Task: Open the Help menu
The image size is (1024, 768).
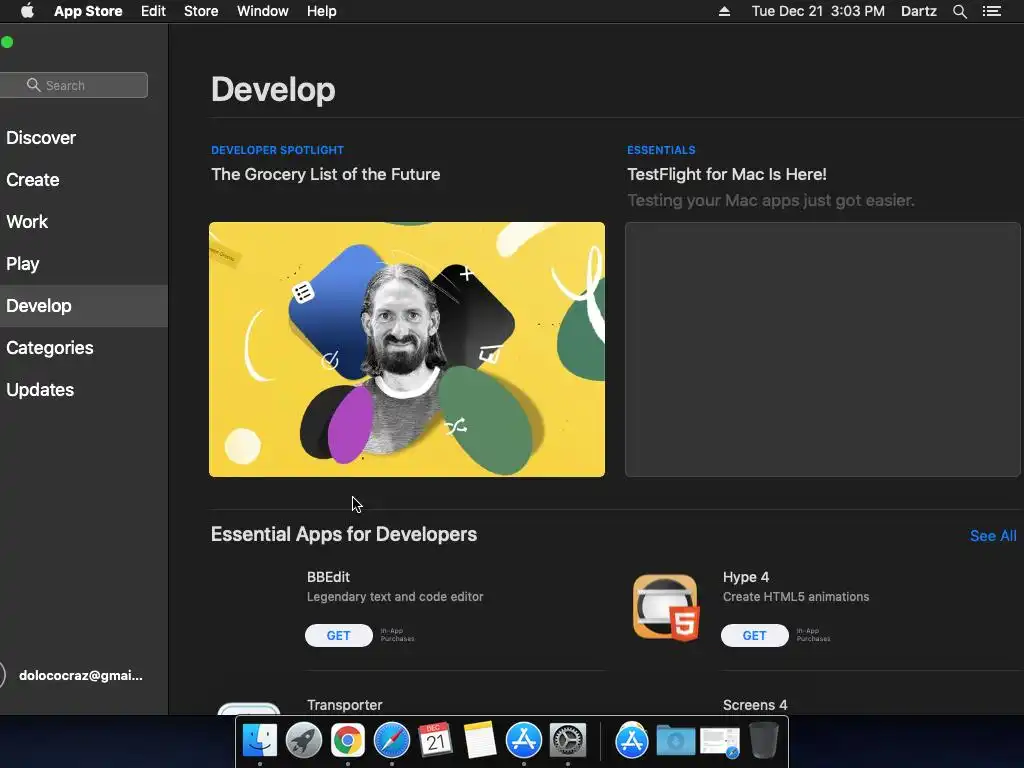Action: coord(322,11)
